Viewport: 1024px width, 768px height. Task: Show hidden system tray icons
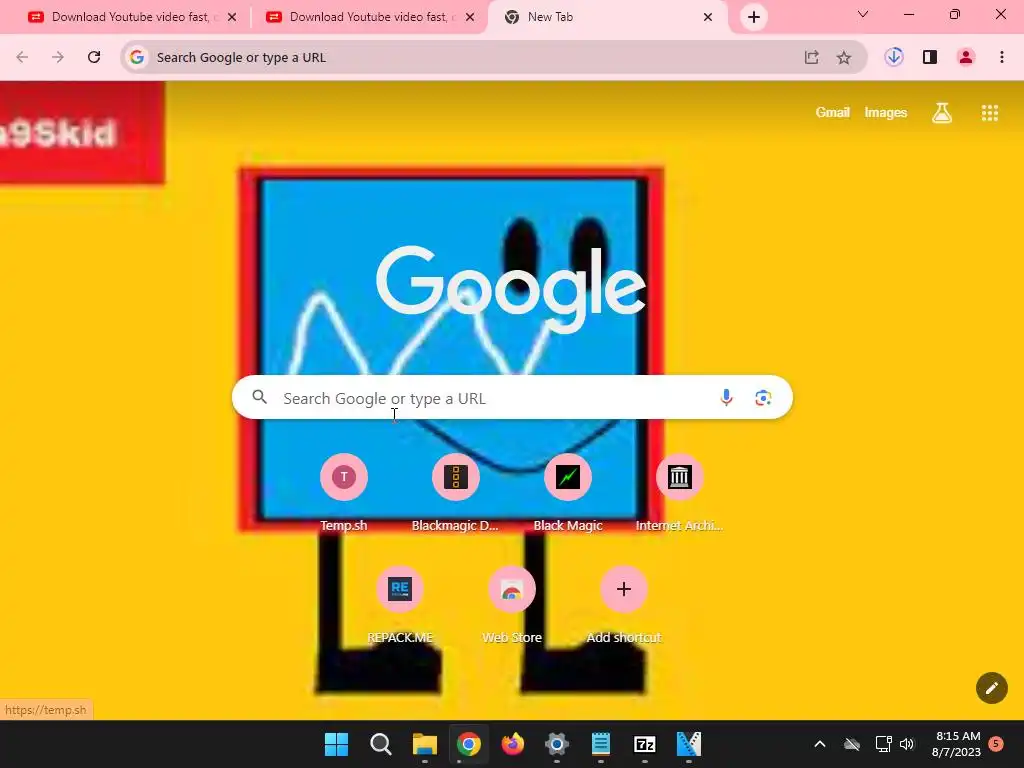(820, 744)
